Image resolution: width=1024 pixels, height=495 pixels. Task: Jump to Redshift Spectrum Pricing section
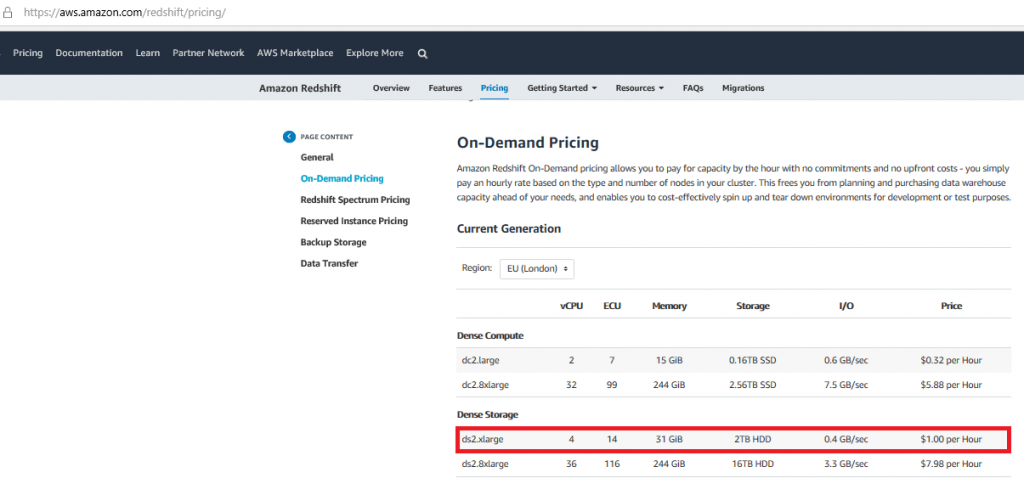pos(355,200)
